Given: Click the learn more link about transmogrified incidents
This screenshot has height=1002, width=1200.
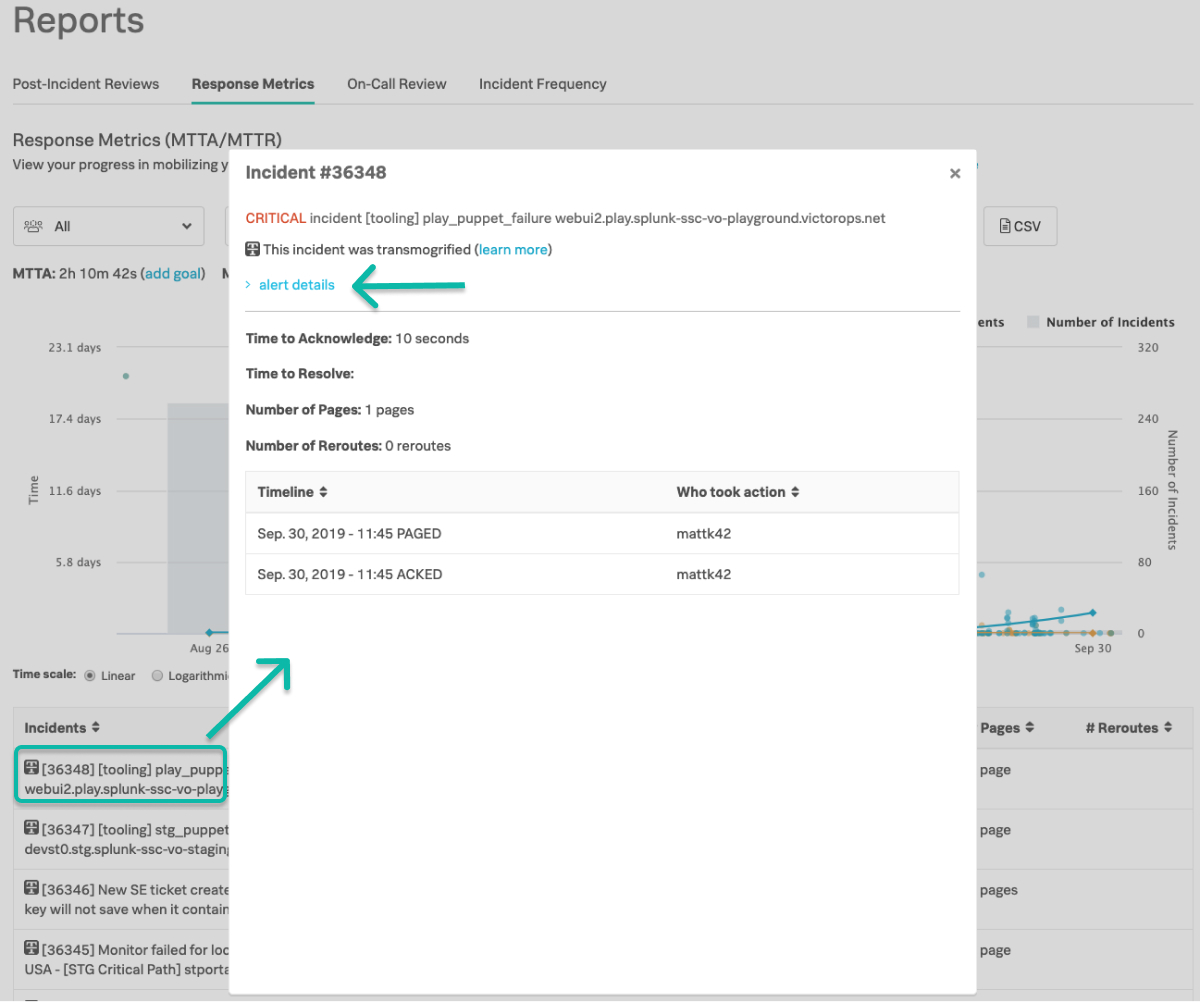Looking at the screenshot, I should [513, 249].
